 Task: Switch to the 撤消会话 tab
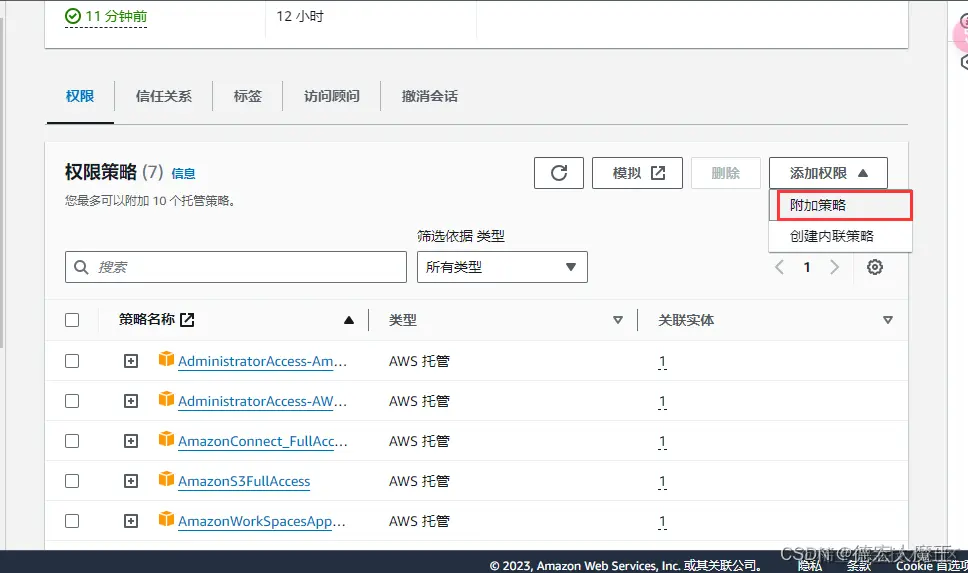click(x=430, y=96)
